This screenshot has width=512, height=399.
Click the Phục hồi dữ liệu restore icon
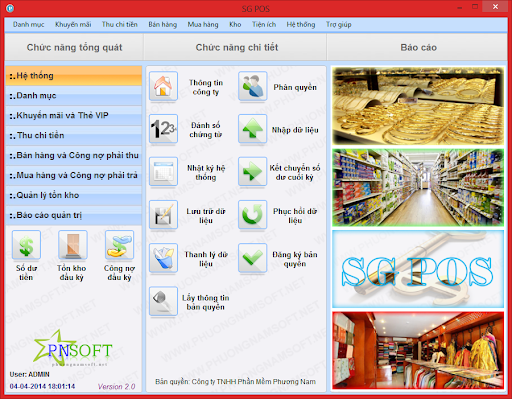pyautogui.click(x=253, y=215)
